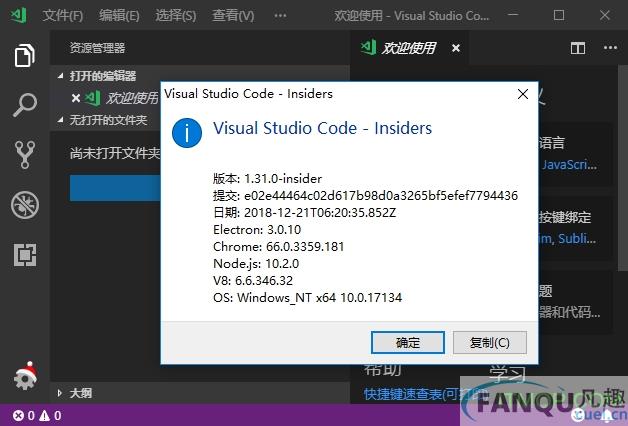Image resolution: width=628 pixels, height=426 pixels.
Task: Close the Insiders about dialog
Action: point(523,94)
